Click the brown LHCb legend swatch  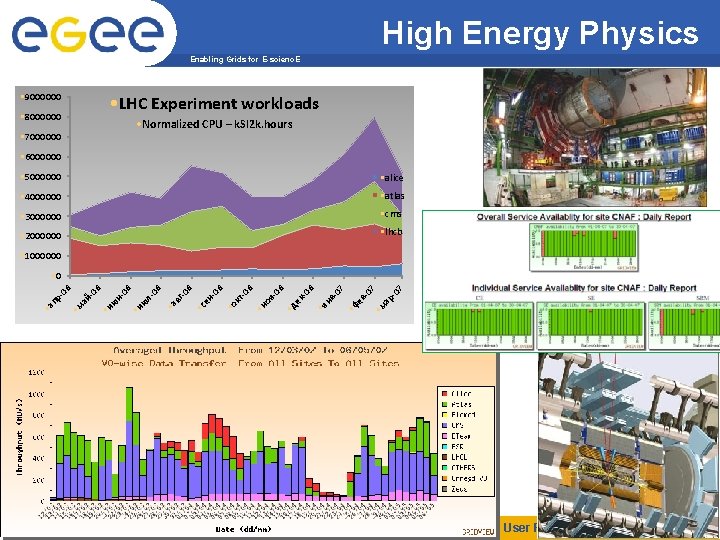[444, 457]
